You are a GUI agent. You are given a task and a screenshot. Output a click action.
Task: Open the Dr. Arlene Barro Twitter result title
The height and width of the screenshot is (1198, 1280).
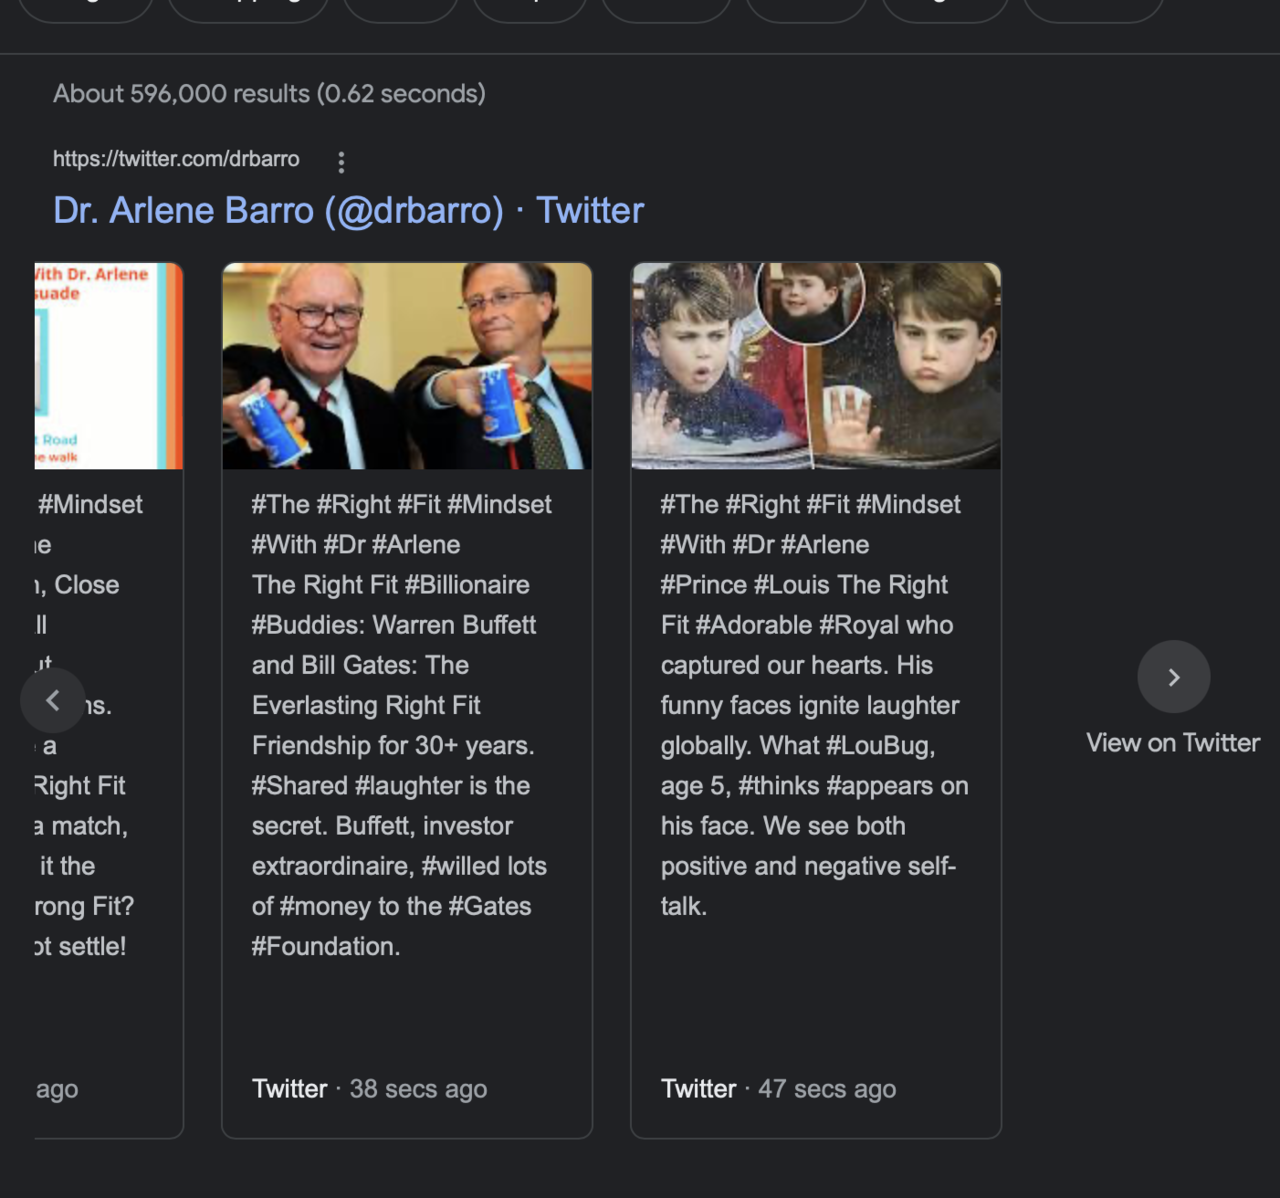[348, 211]
